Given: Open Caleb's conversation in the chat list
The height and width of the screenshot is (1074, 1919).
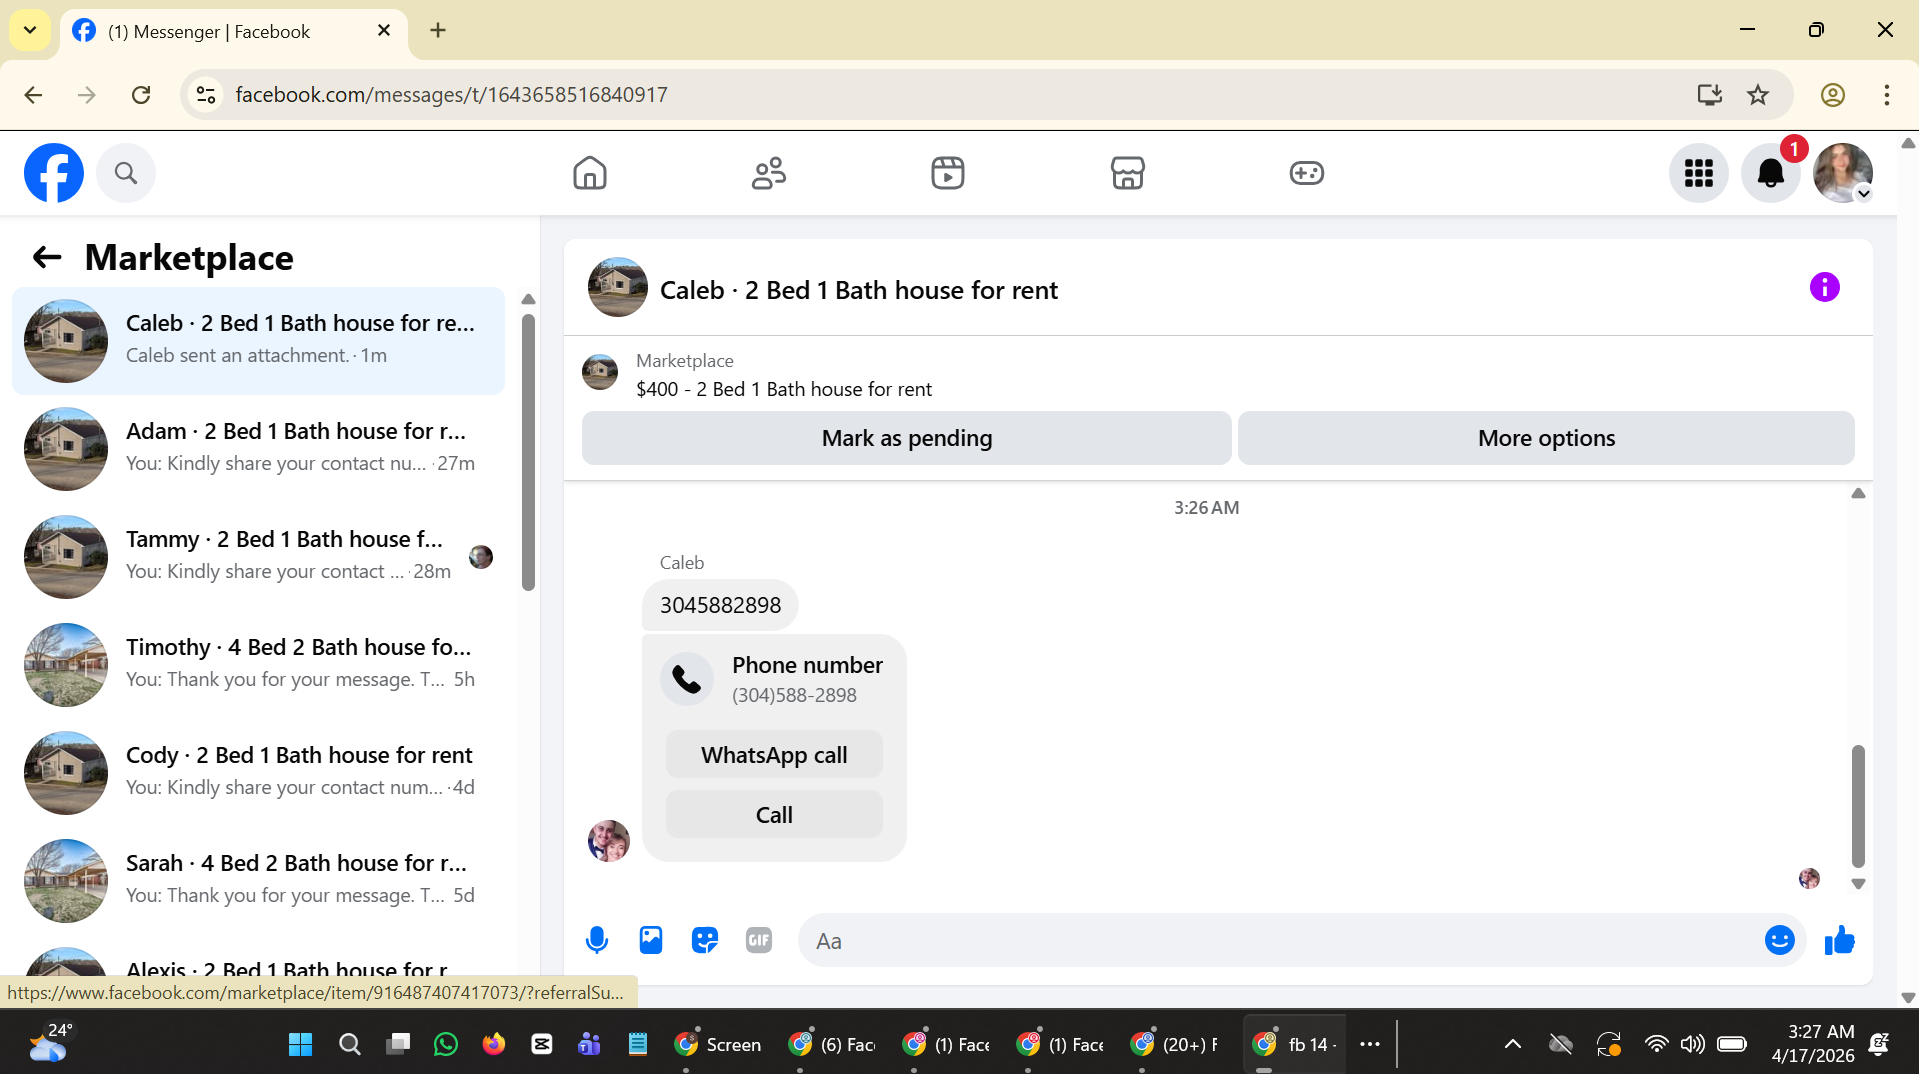Looking at the screenshot, I should tap(259, 341).
